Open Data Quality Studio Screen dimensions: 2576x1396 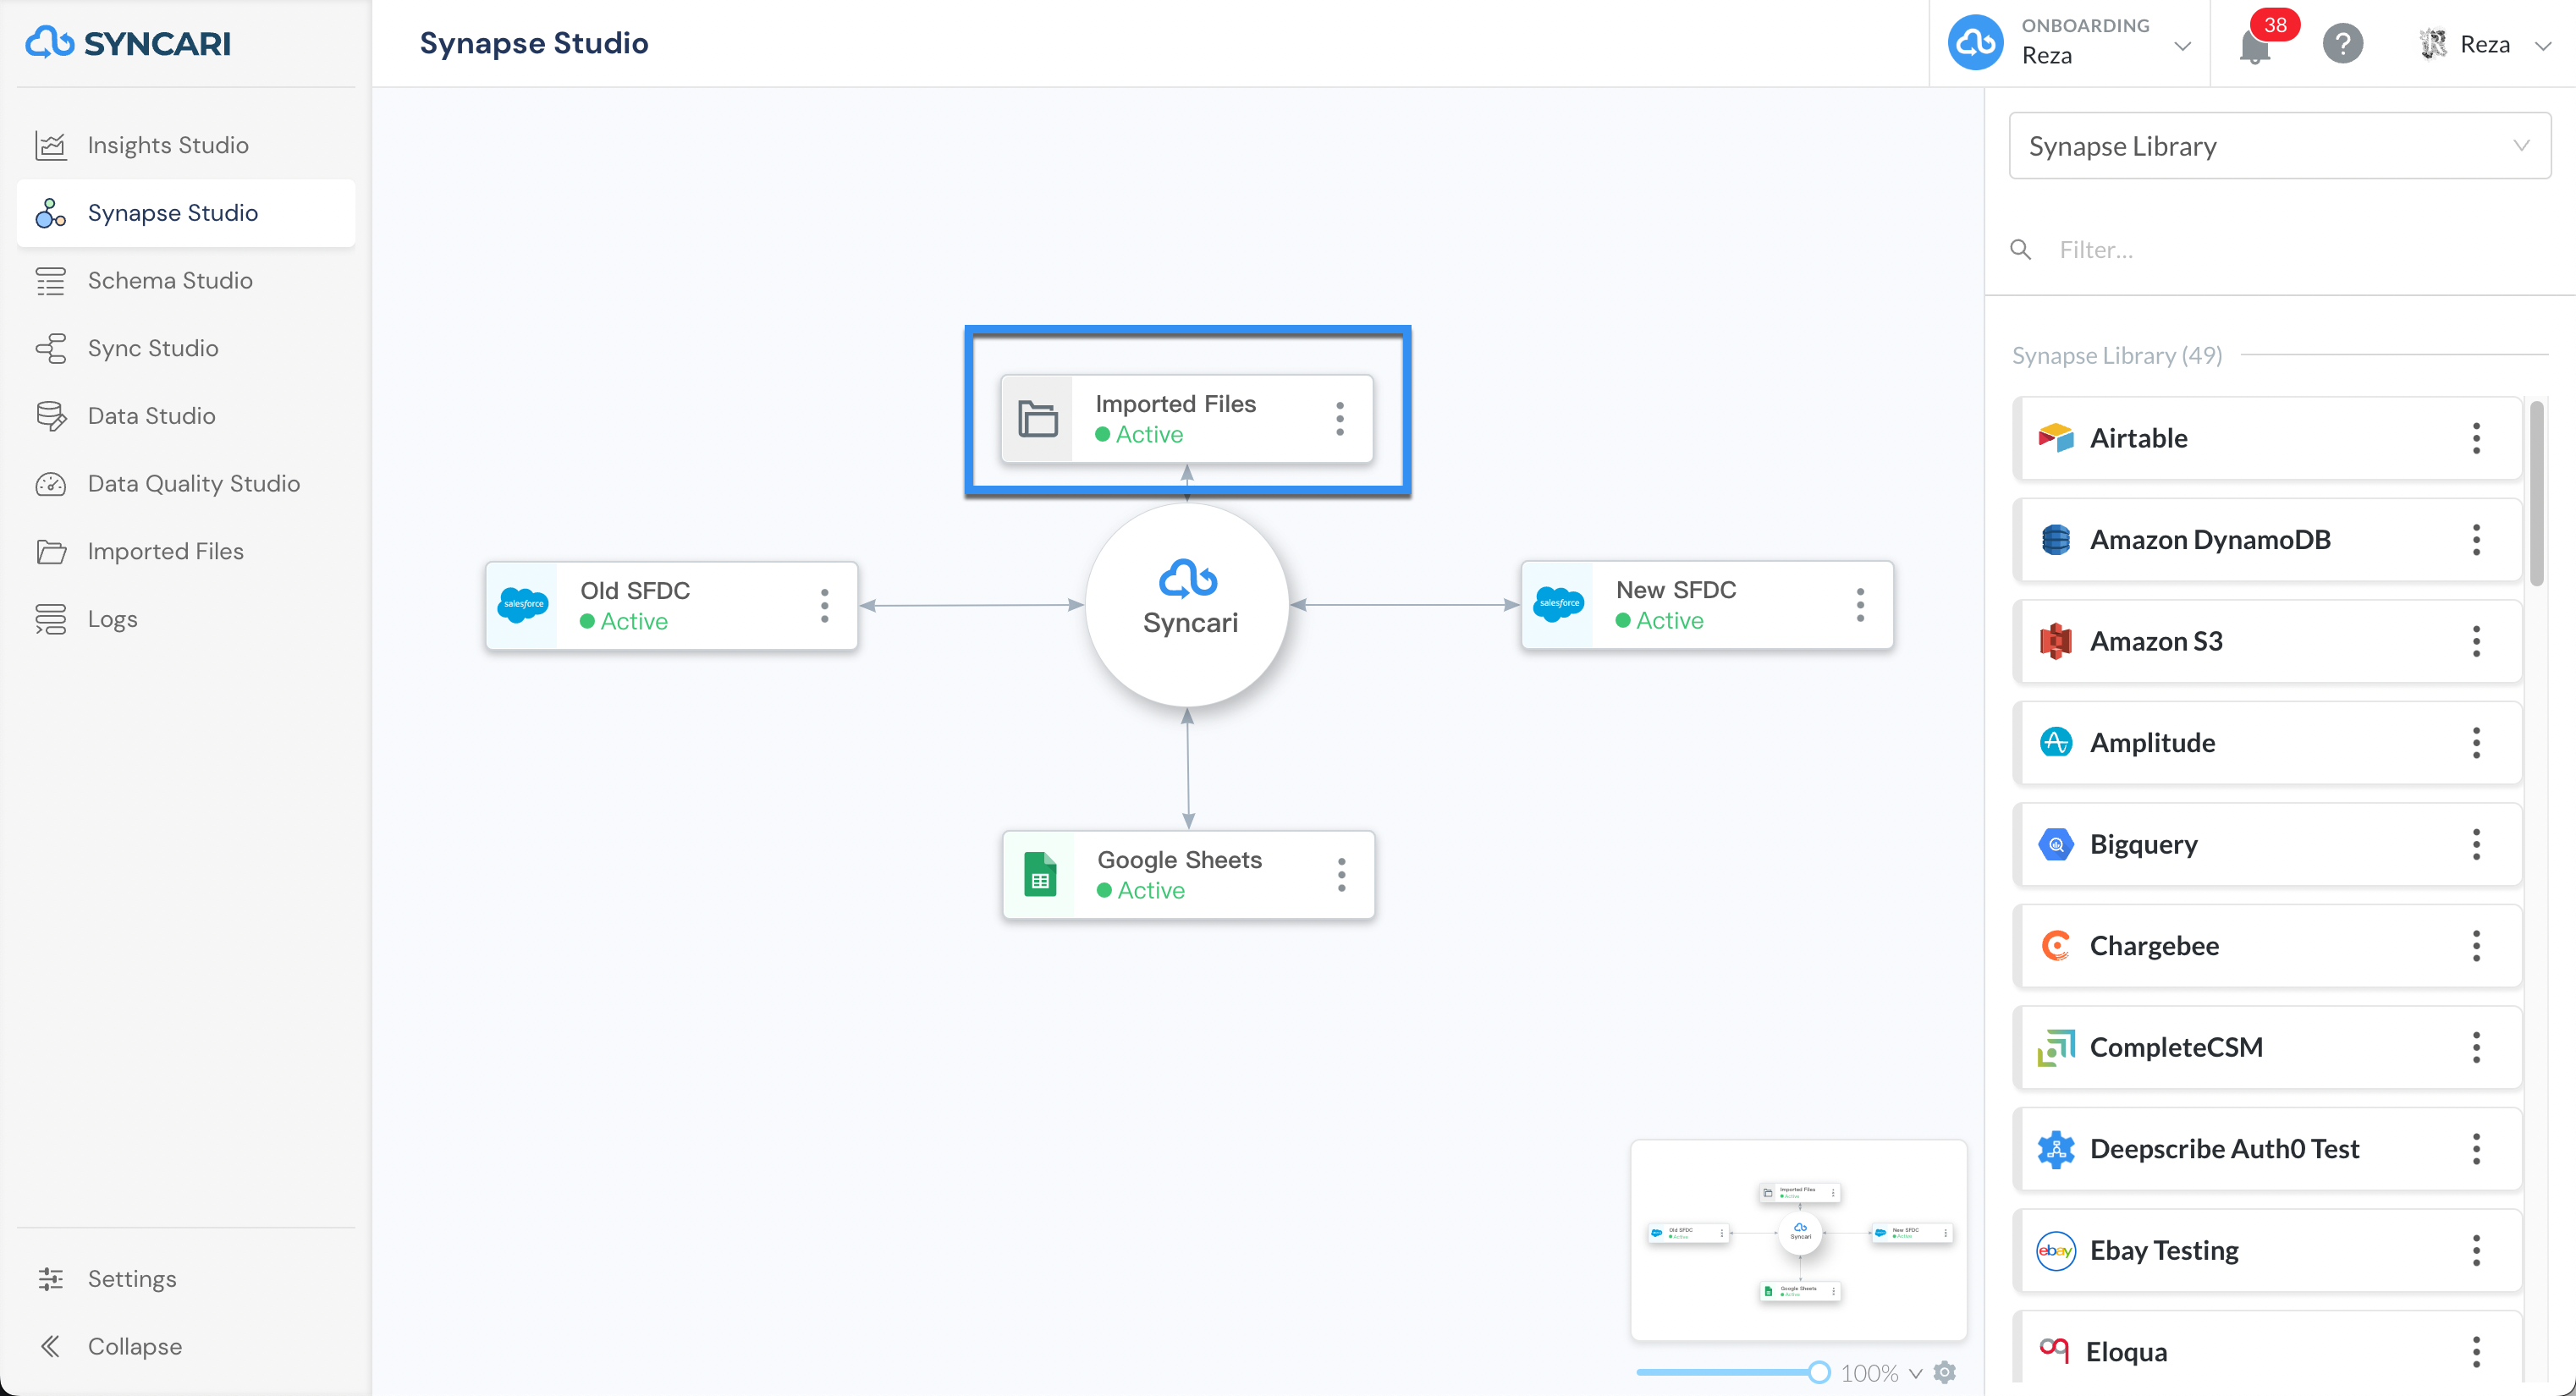(x=193, y=483)
